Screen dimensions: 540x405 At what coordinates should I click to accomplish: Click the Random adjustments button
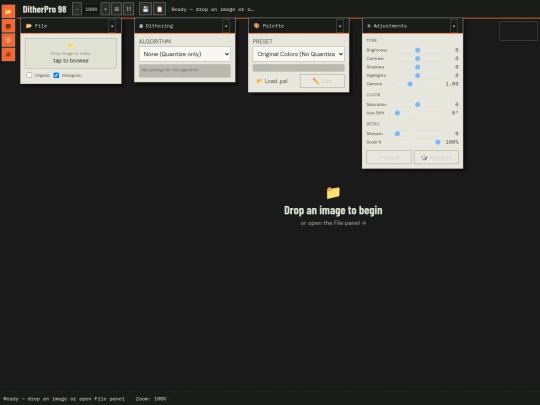(x=436, y=157)
